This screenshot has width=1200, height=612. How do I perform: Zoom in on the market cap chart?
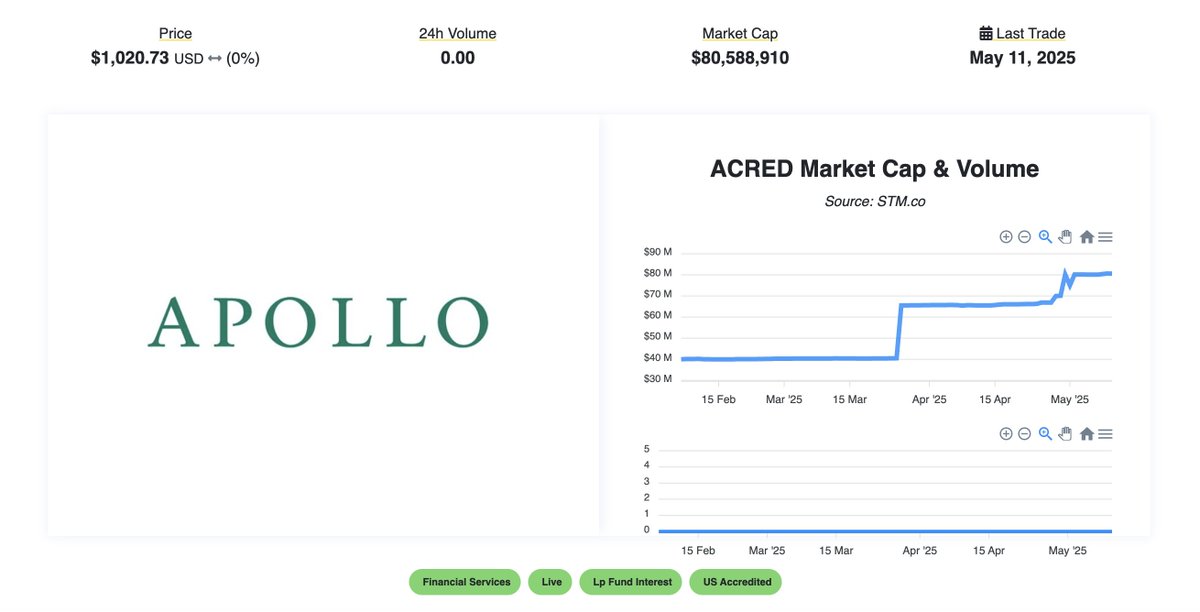[x=1006, y=237]
